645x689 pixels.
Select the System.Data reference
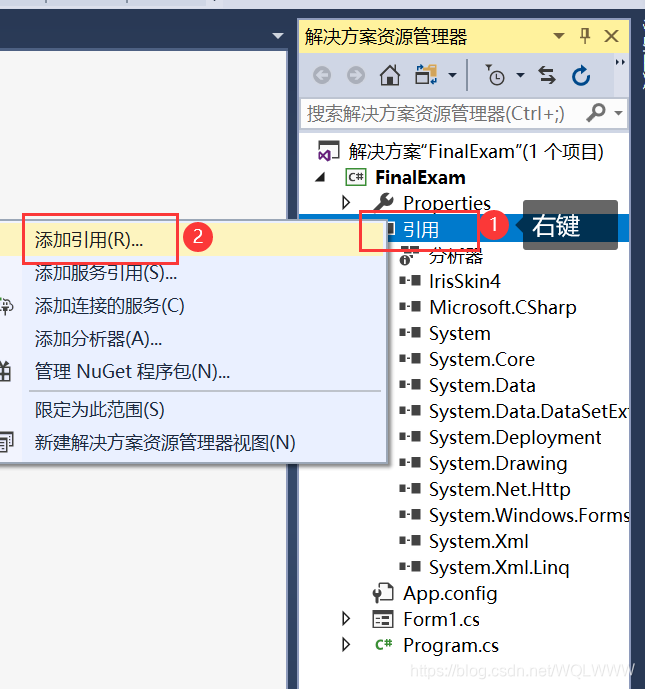pyautogui.click(x=482, y=385)
